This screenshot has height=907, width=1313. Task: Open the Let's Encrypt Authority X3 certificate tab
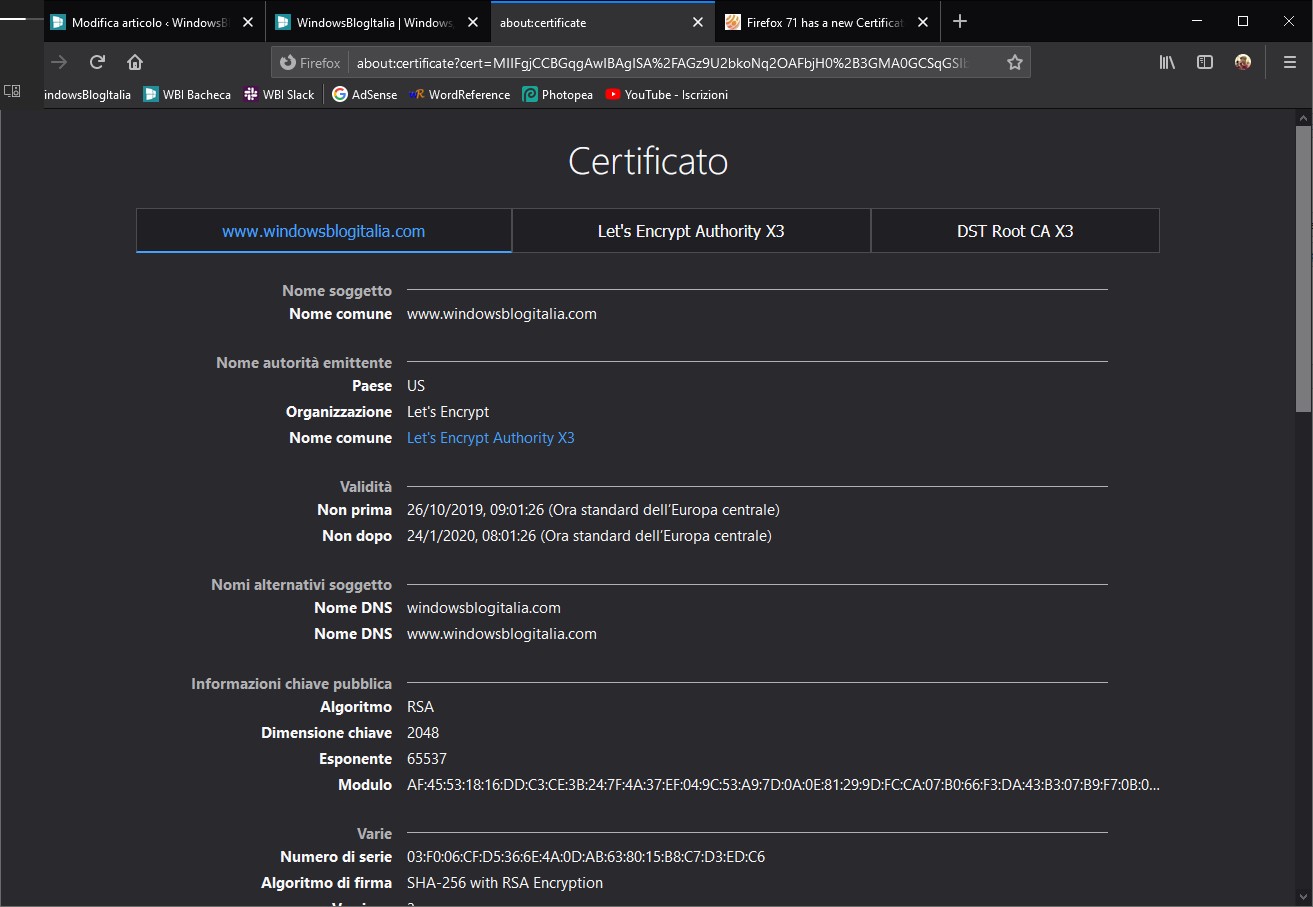[691, 231]
